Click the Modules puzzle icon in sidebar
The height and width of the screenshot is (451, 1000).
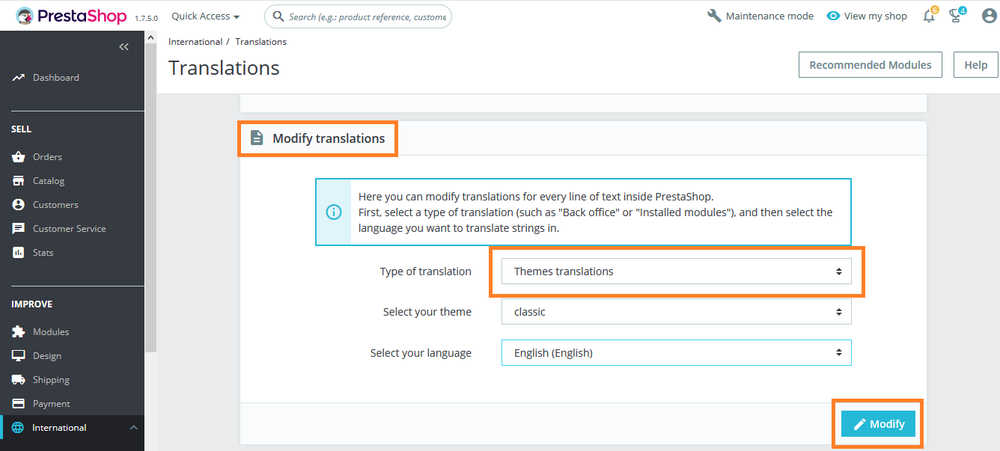[x=18, y=332]
